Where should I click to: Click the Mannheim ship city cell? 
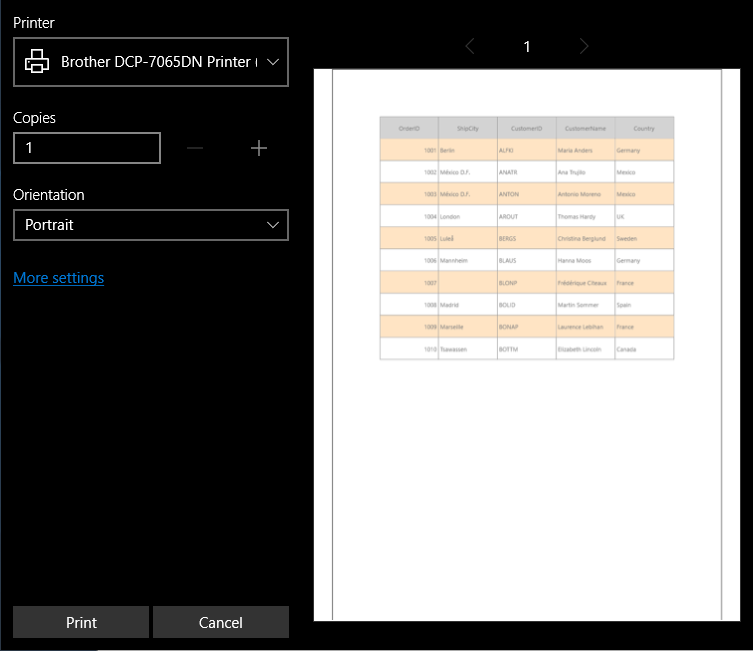[468, 260]
